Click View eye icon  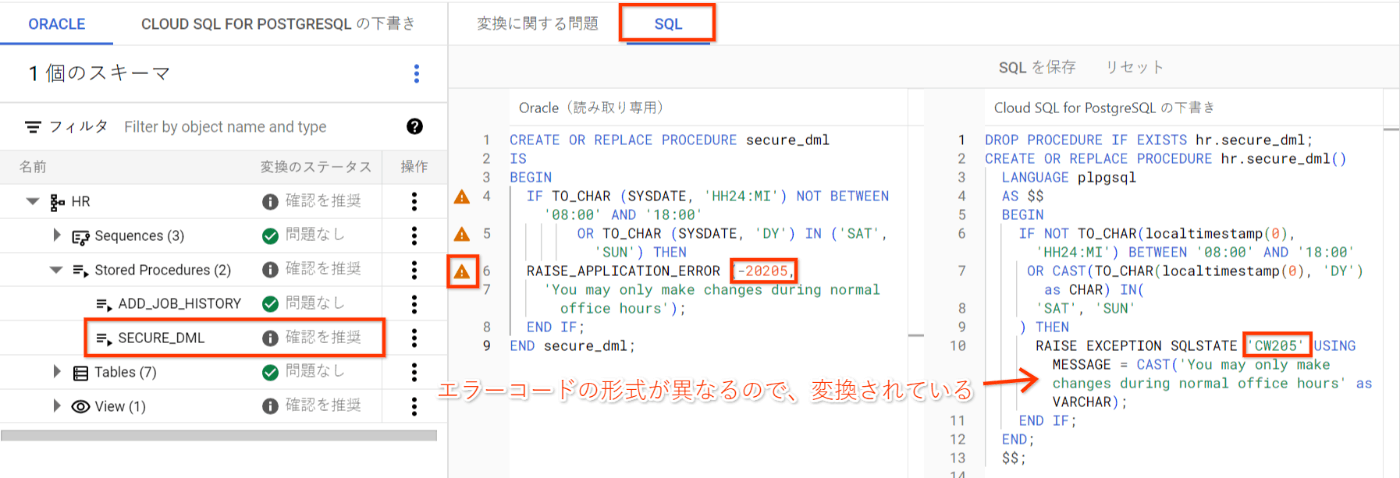[x=81, y=406]
